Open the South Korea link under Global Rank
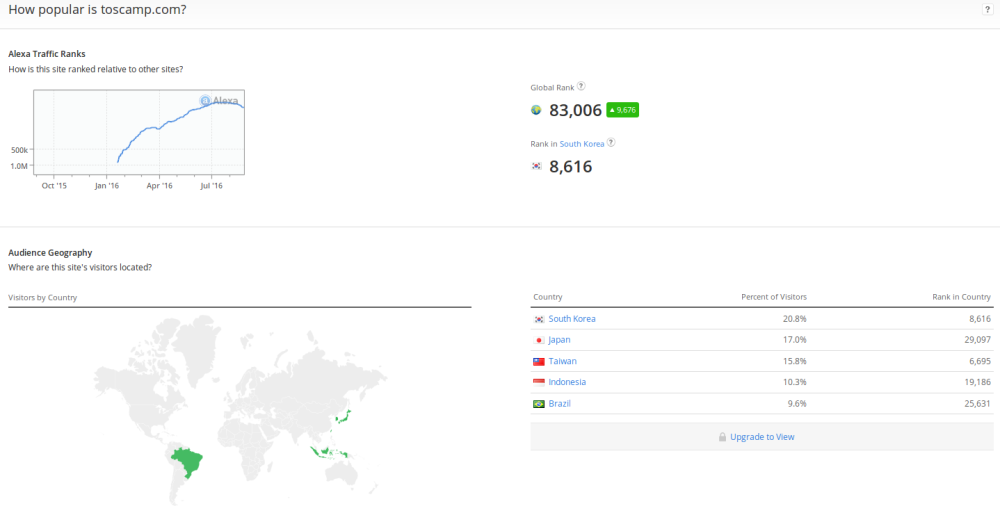Viewport: 1000px width, 522px height. point(582,144)
